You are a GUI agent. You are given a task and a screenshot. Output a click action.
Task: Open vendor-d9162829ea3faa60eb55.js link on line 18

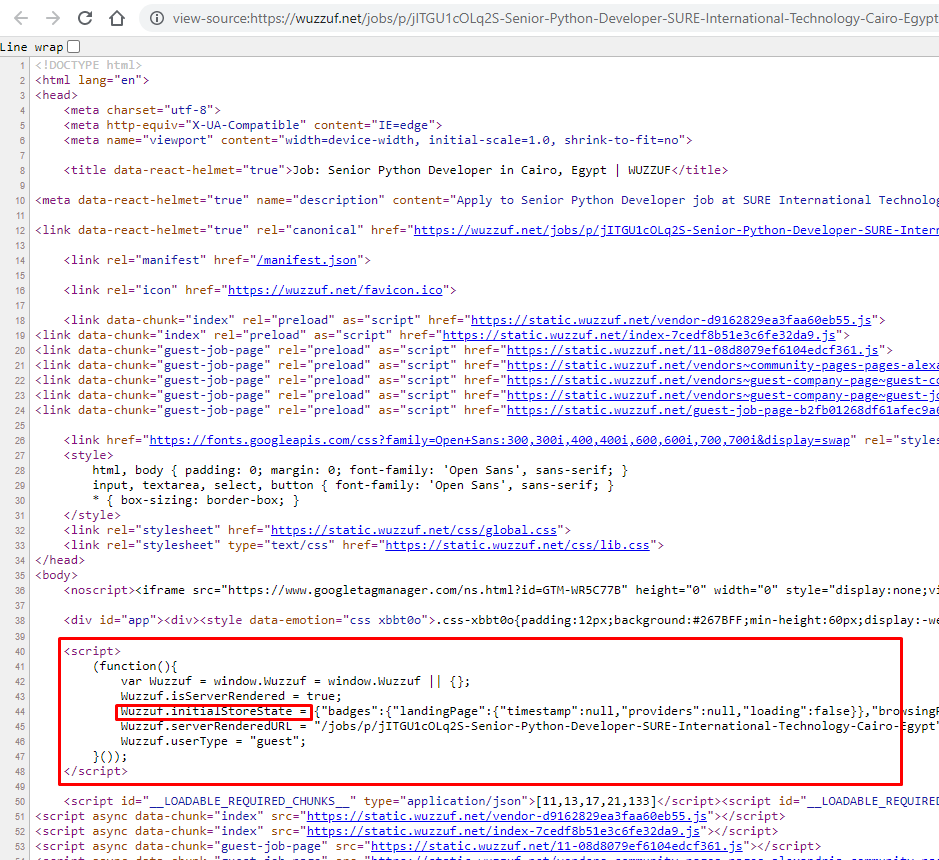pos(671,320)
